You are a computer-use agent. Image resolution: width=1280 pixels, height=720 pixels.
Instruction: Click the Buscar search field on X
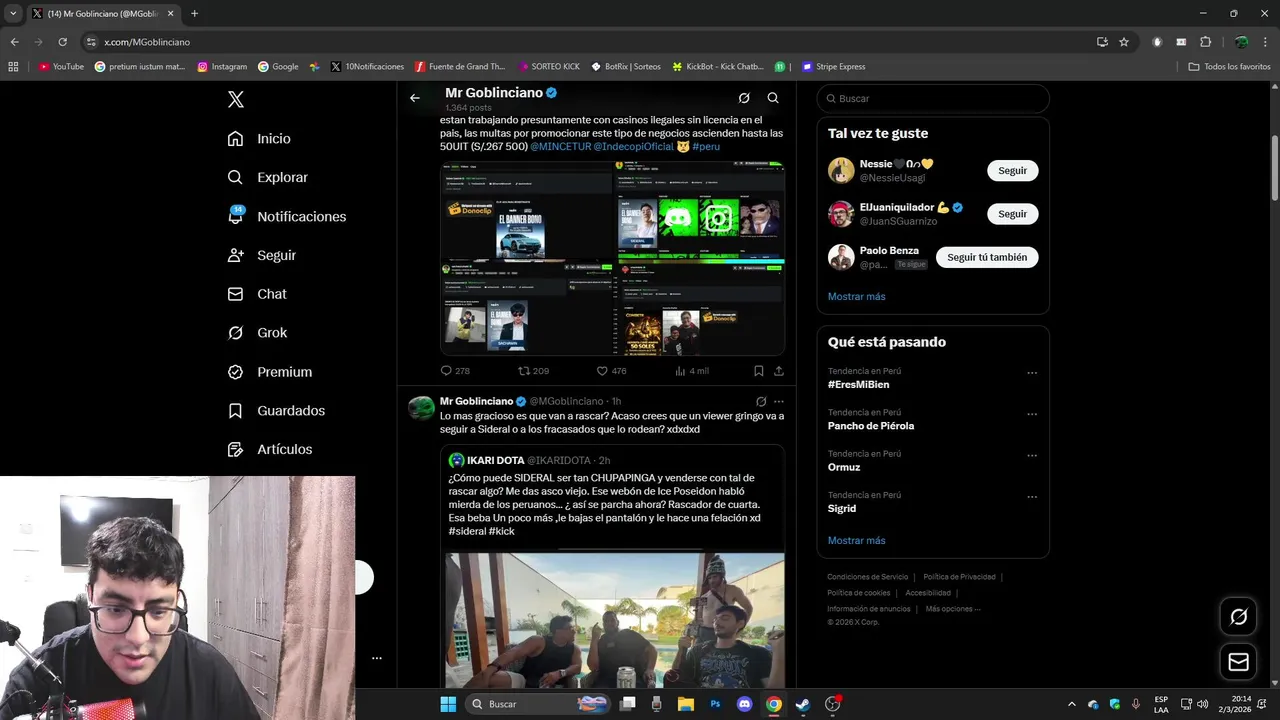[933, 98]
